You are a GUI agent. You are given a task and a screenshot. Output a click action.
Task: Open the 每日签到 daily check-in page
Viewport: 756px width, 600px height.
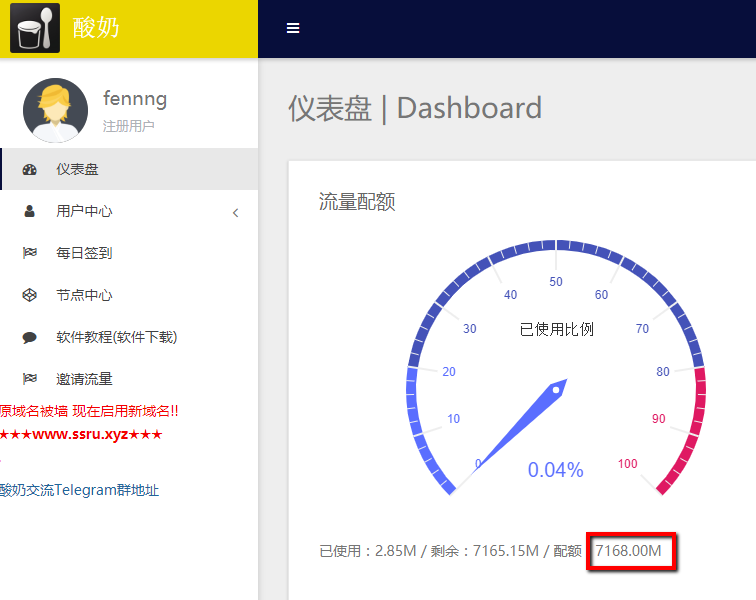pyautogui.click(x=84, y=254)
